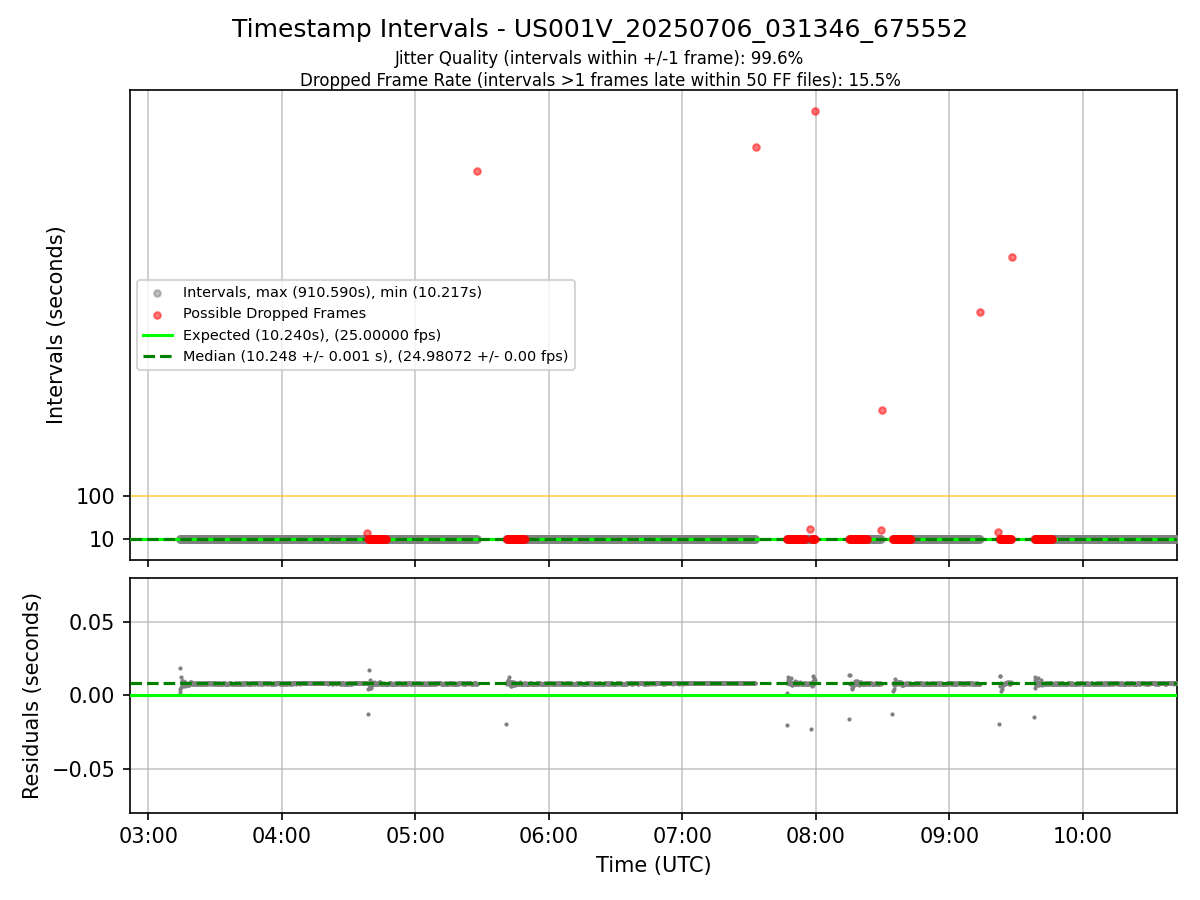The image size is (1200, 900).
Task: Click the 'Time (UTC)' x-axis label
Action: pyautogui.click(x=653, y=865)
